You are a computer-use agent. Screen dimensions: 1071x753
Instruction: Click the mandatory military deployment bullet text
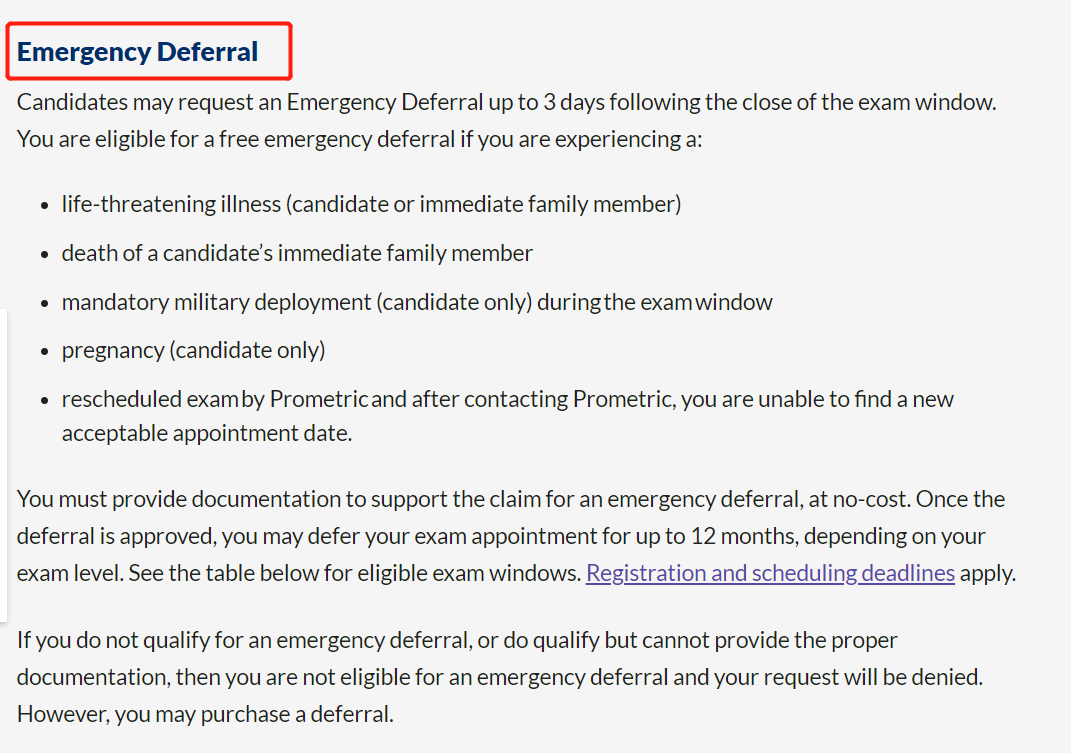417,302
